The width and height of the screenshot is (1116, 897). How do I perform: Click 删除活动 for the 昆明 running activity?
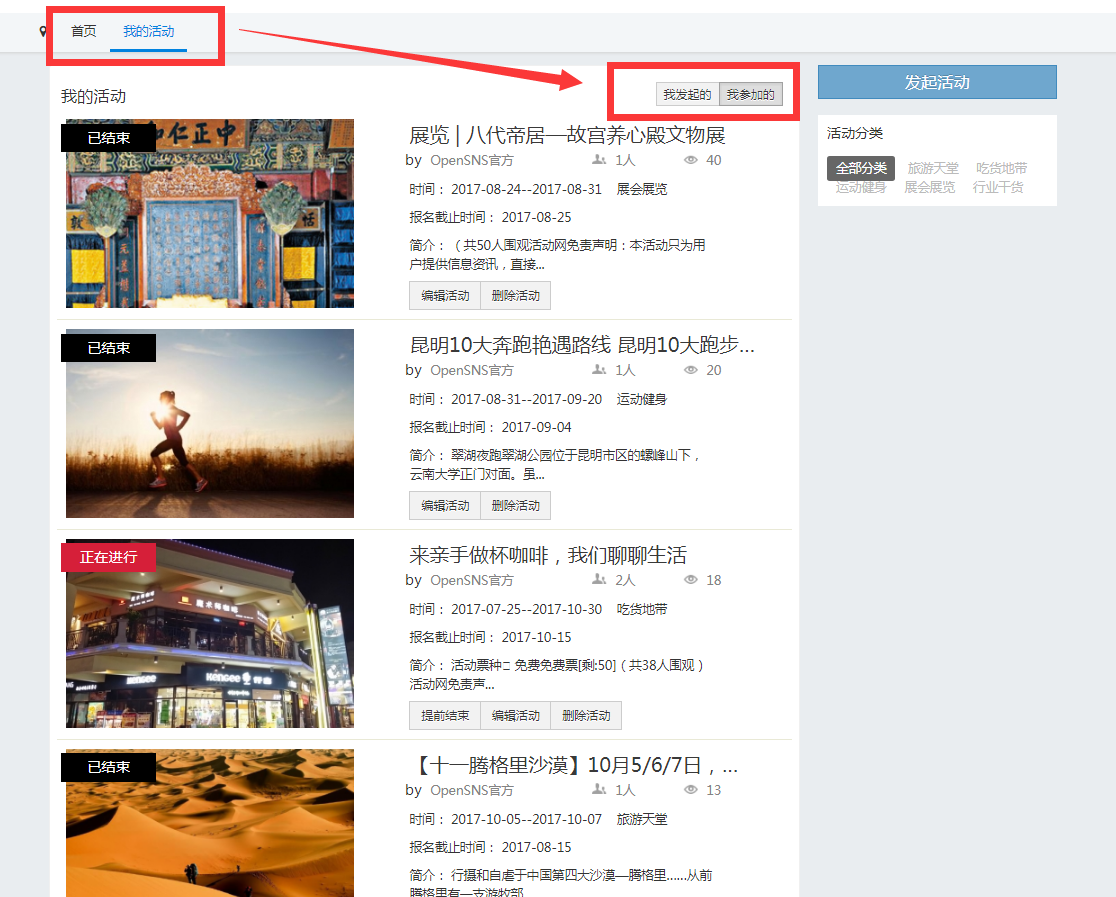[x=515, y=505]
